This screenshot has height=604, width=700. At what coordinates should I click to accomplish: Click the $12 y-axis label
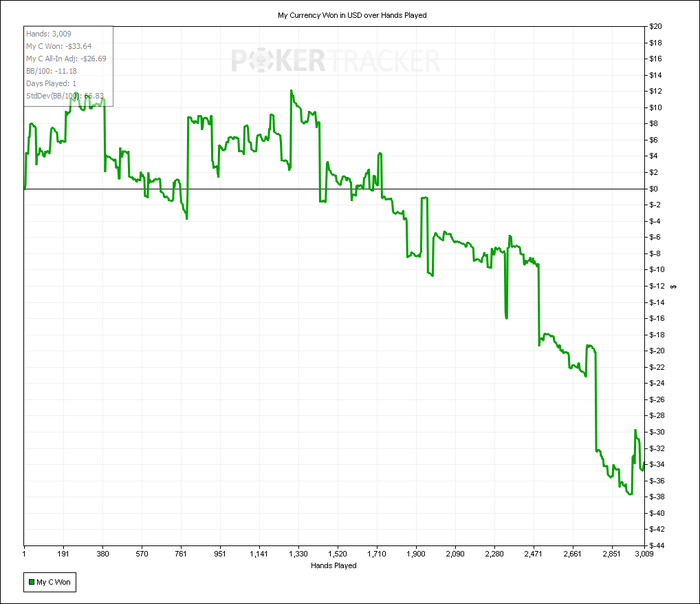656,92
